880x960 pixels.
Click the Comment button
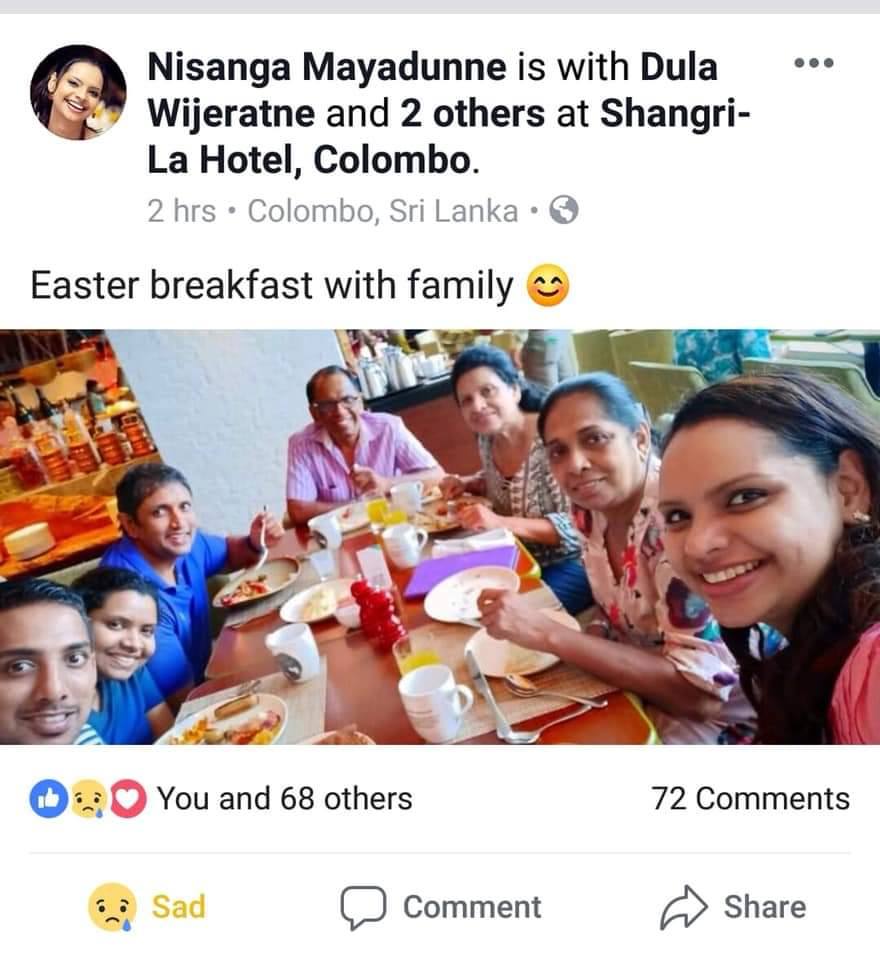click(x=441, y=907)
